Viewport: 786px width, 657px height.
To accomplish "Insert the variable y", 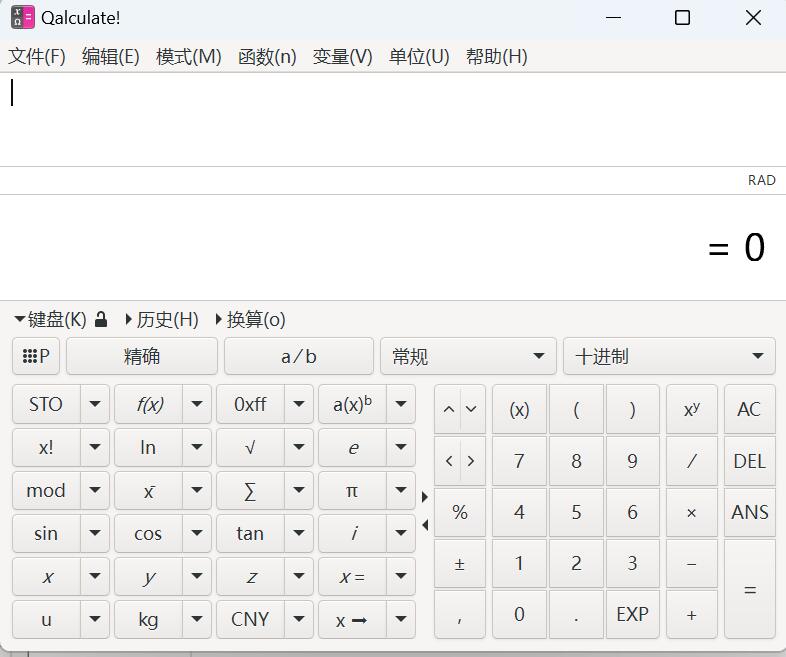I will (149, 576).
